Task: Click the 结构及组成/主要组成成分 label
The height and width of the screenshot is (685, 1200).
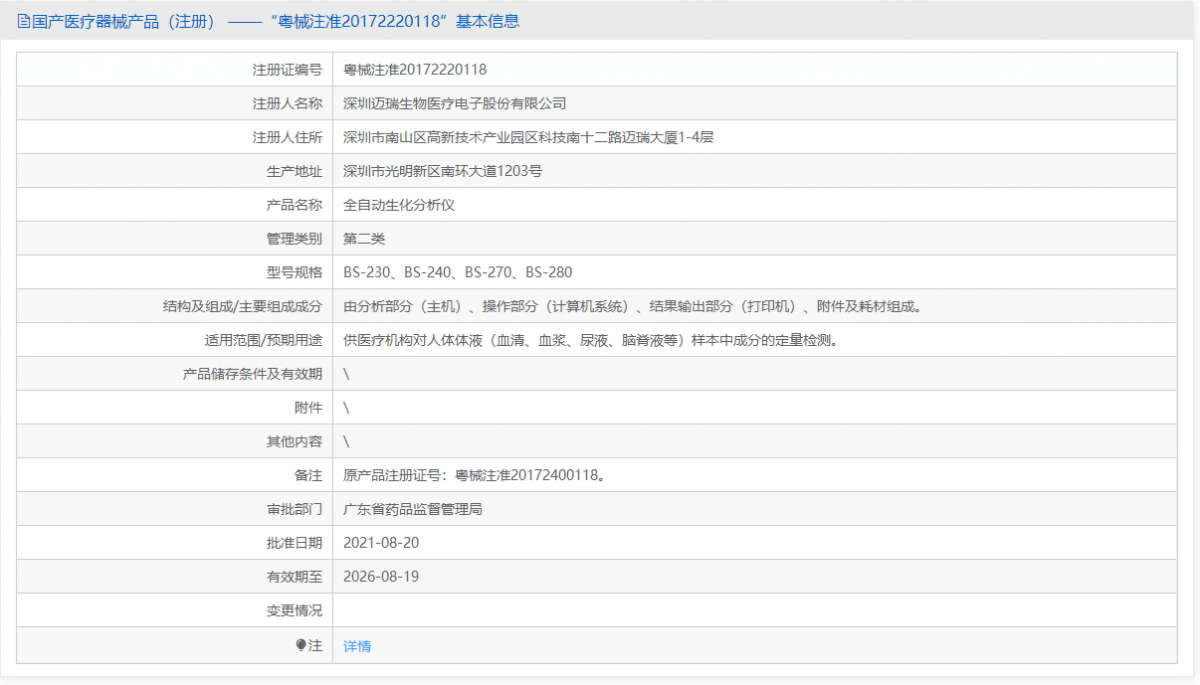Action: pyautogui.click(x=242, y=306)
